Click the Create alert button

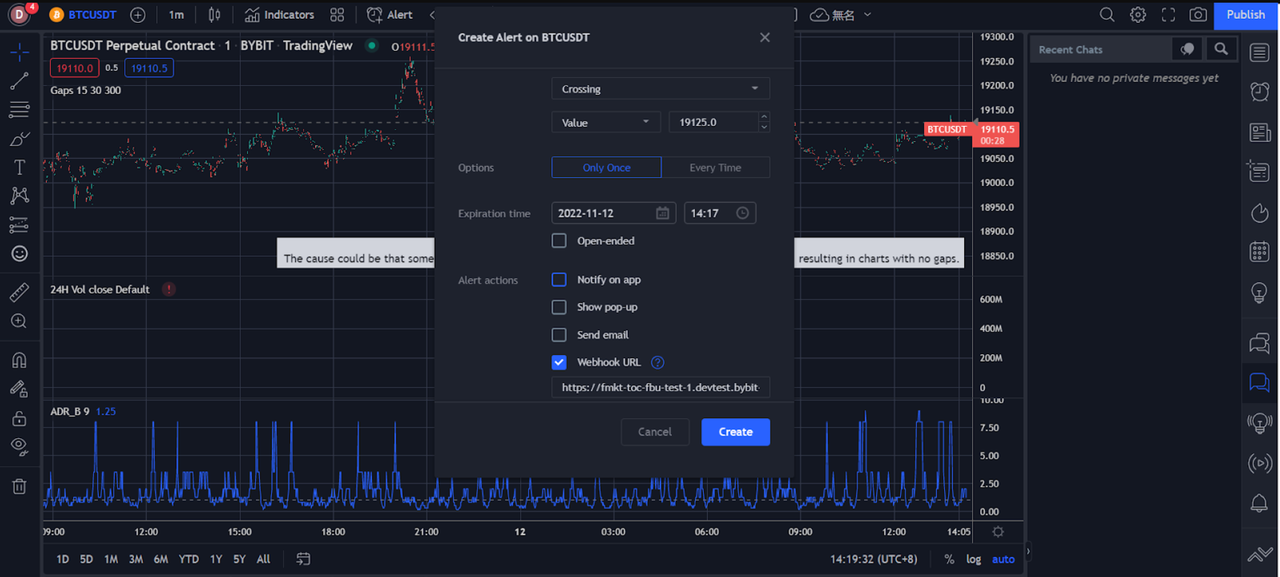click(735, 432)
